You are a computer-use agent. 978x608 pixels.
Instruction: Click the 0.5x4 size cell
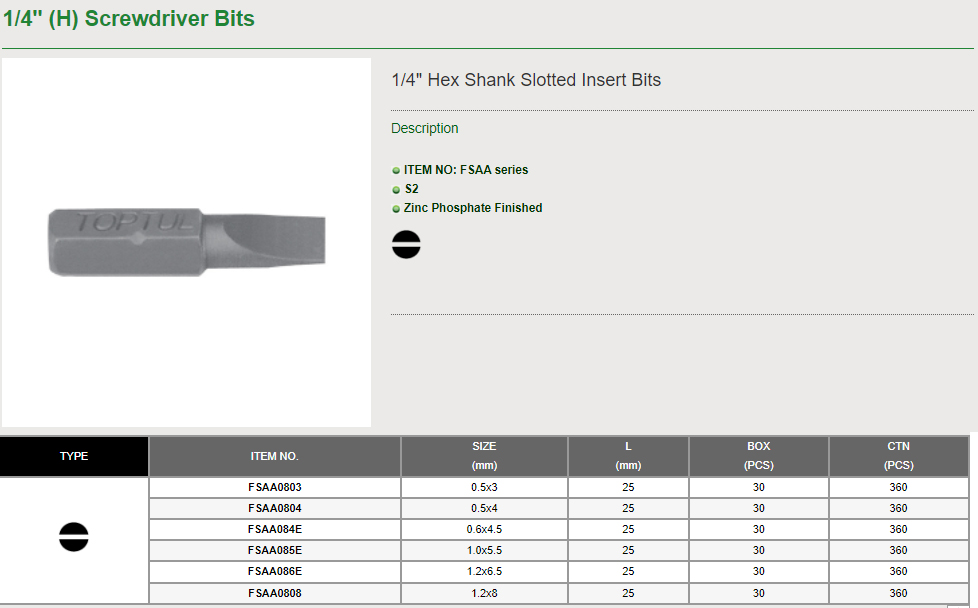point(484,509)
